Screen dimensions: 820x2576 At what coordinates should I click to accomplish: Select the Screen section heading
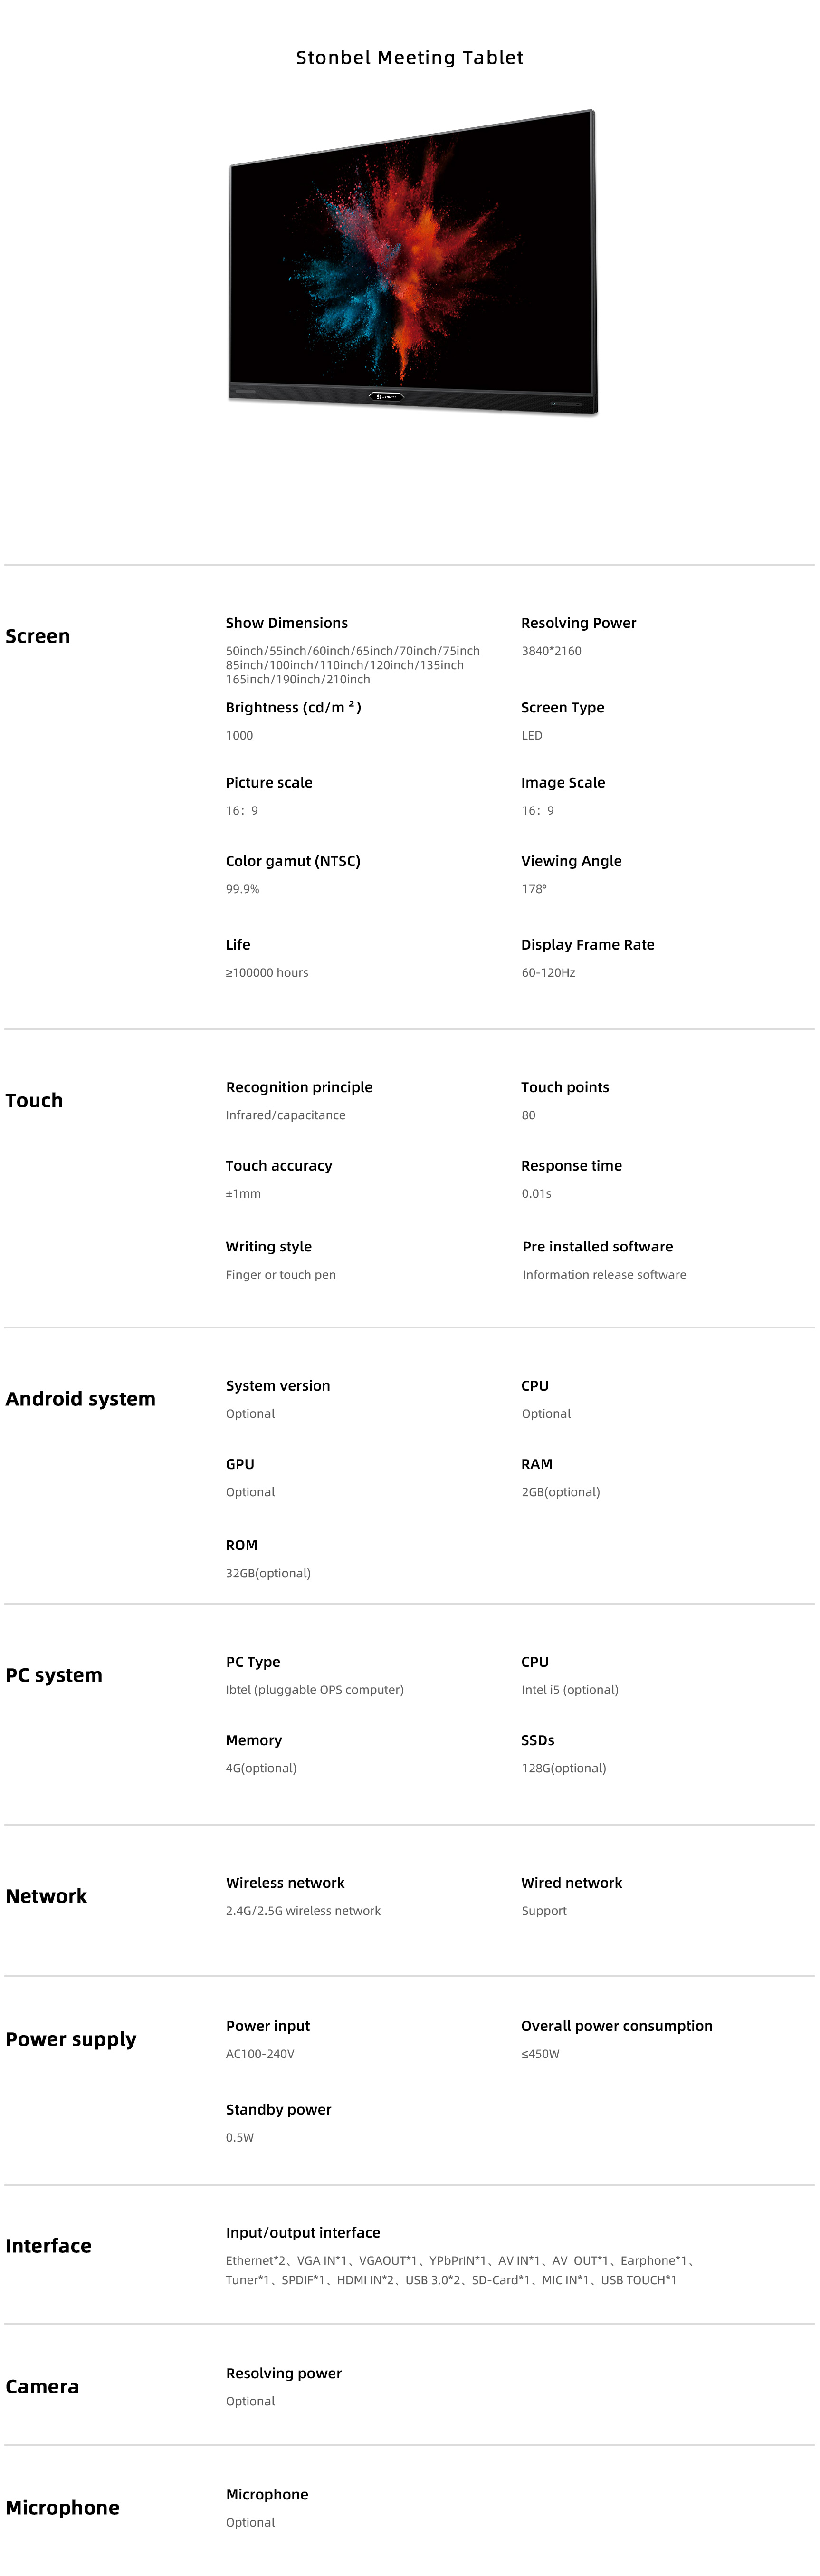coord(38,636)
